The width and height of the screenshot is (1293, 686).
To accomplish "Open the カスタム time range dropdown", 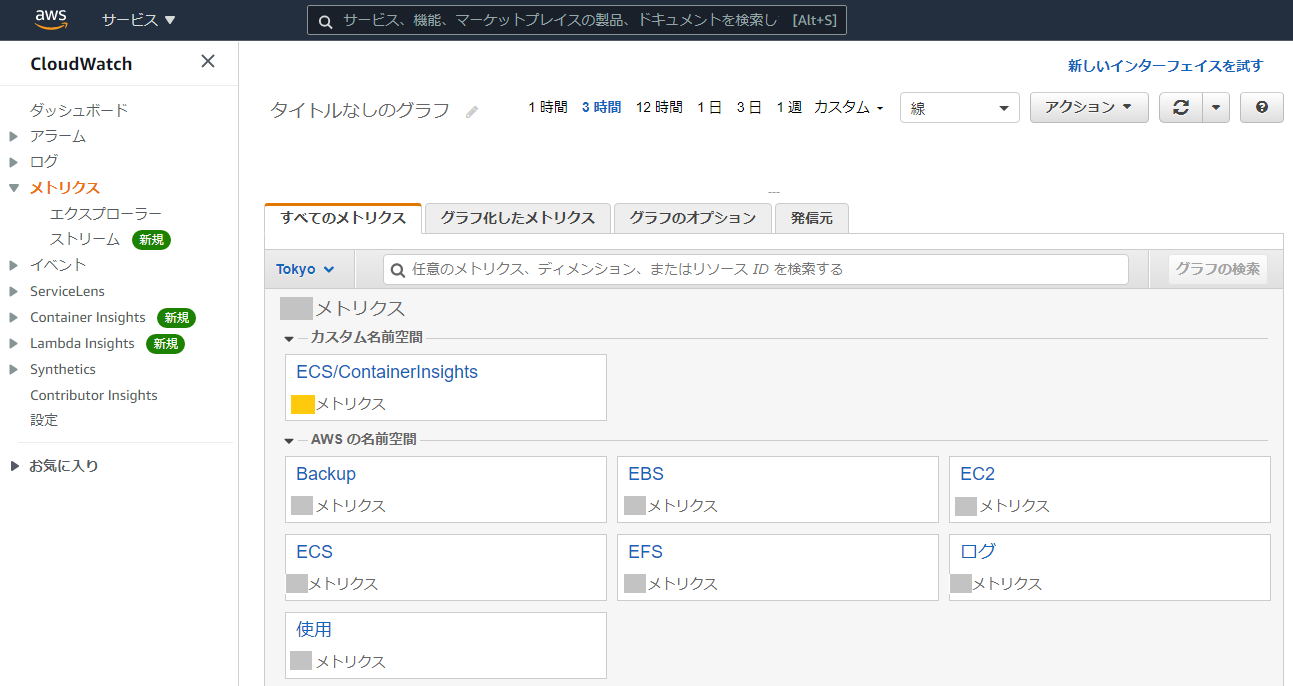I will [x=849, y=107].
